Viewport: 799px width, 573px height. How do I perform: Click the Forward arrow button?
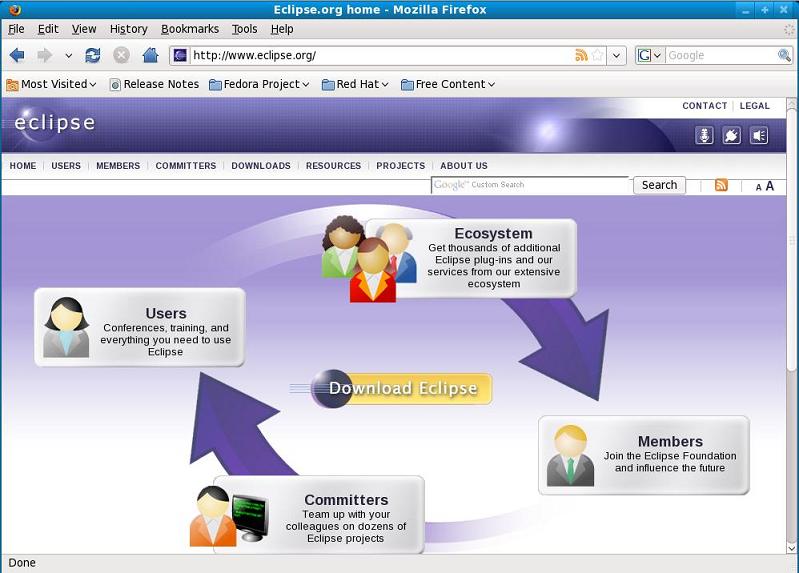(x=45, y=55)
